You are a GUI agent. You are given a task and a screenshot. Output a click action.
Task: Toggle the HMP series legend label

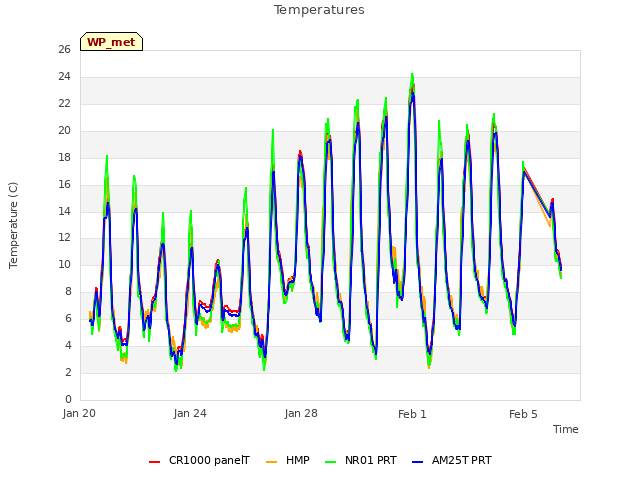coord(298,460)
